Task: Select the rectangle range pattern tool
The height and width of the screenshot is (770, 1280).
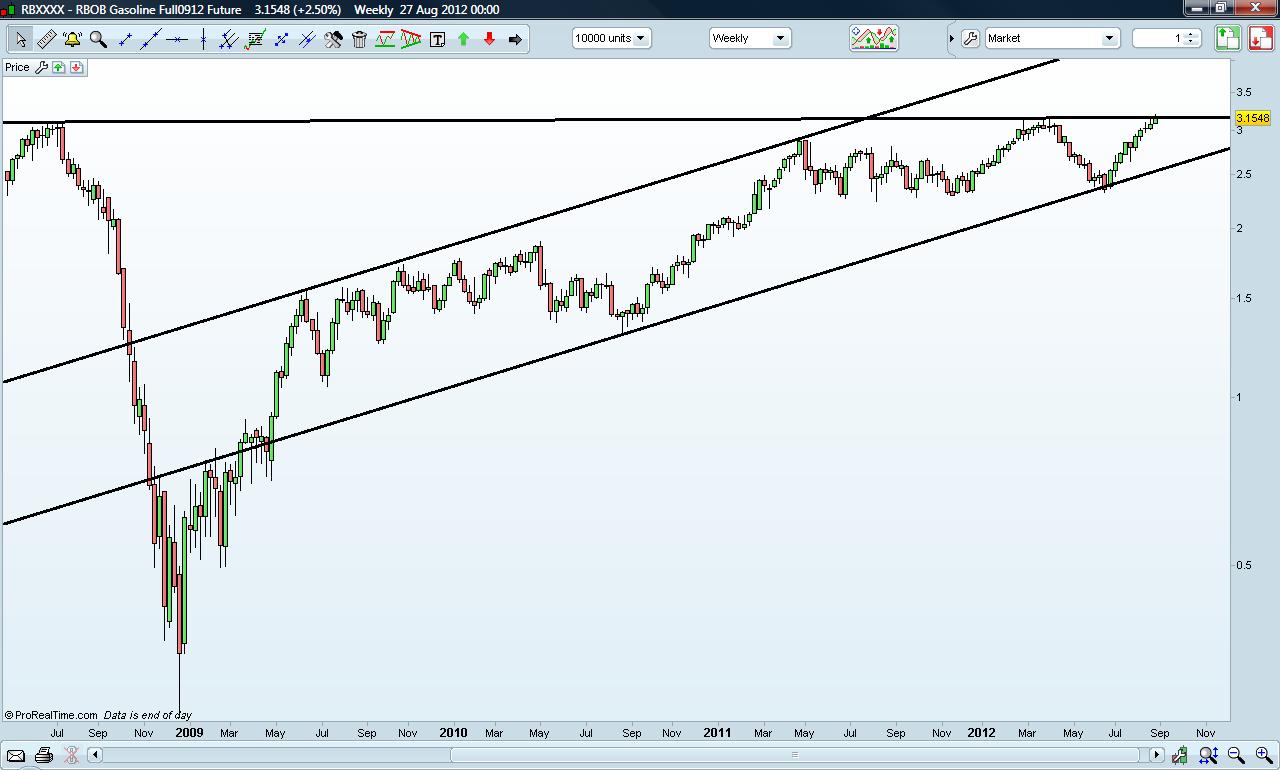Action: (x=385, y=39)
